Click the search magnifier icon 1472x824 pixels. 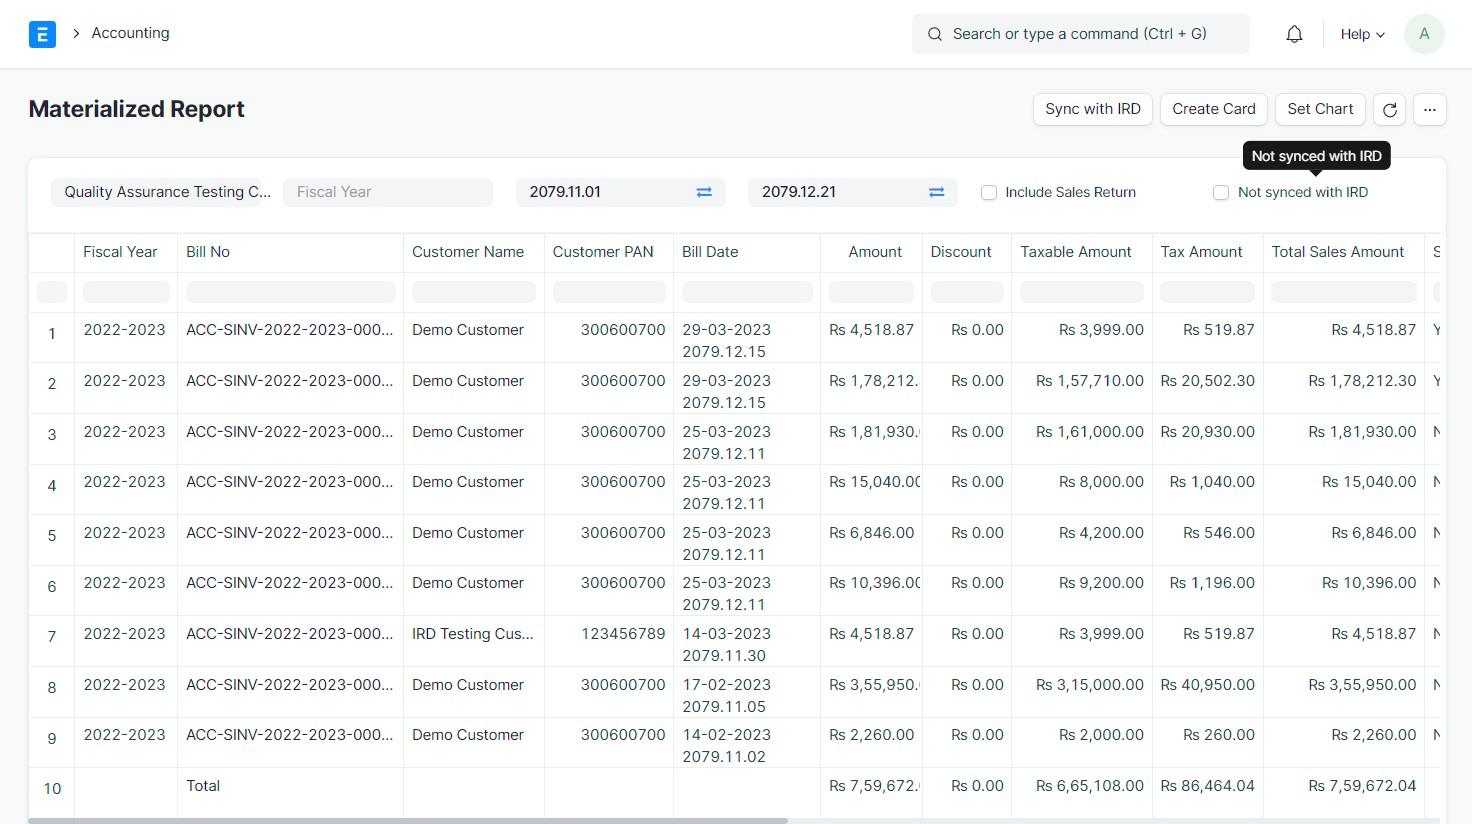tap(934, 33)
